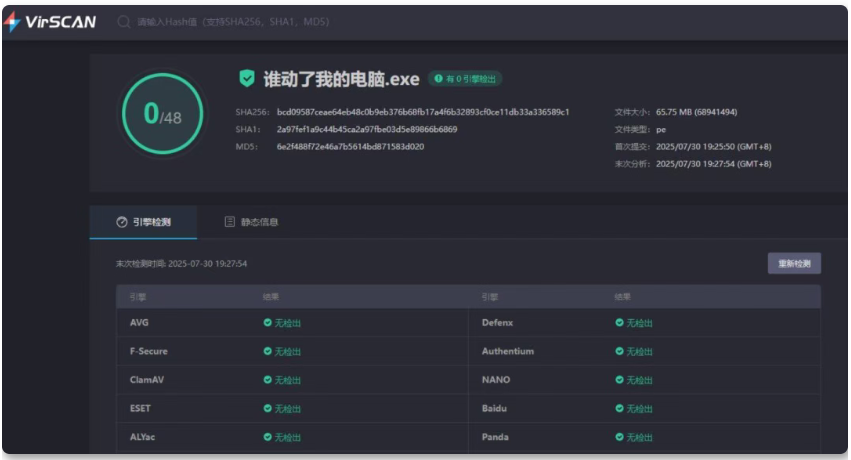Click the green check icon in the ClamAV row
Screen dimensions: 851x460
click(x=268, y=380)
